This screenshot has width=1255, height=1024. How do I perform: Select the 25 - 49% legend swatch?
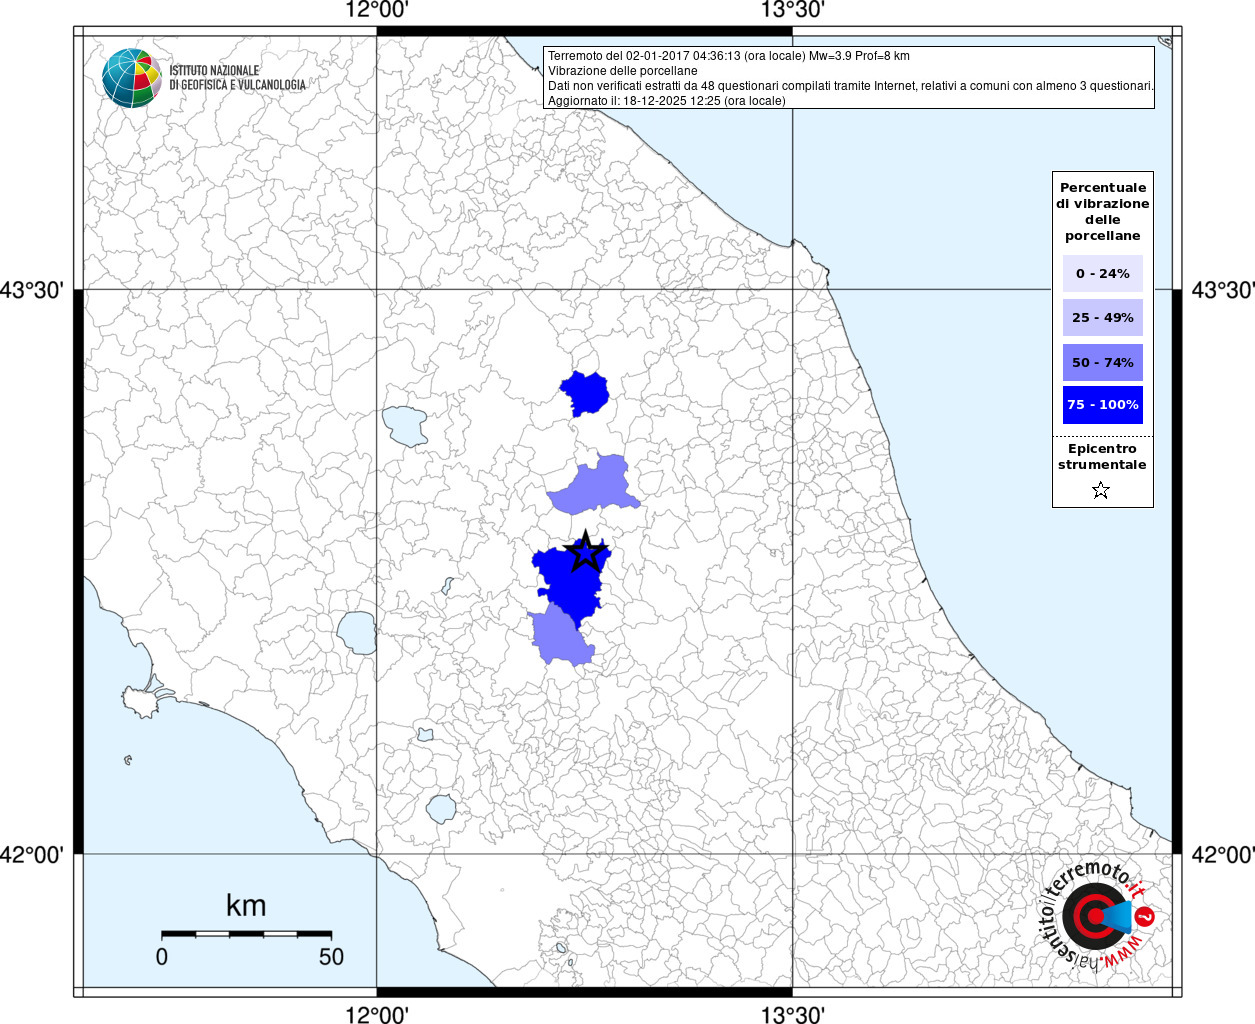(x=1103, y=317)
